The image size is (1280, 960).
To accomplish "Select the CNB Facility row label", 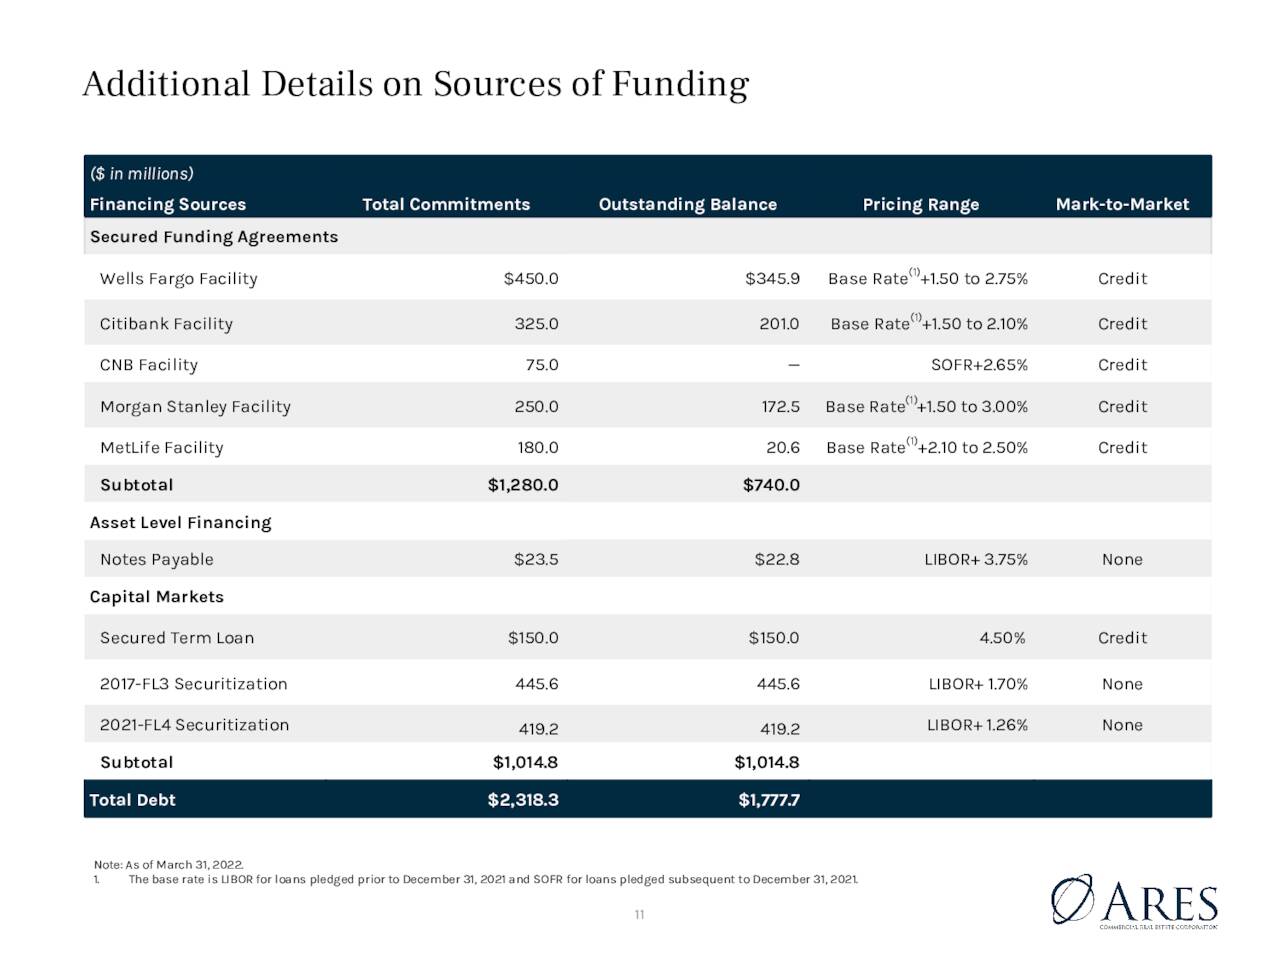I will [149, 365].
